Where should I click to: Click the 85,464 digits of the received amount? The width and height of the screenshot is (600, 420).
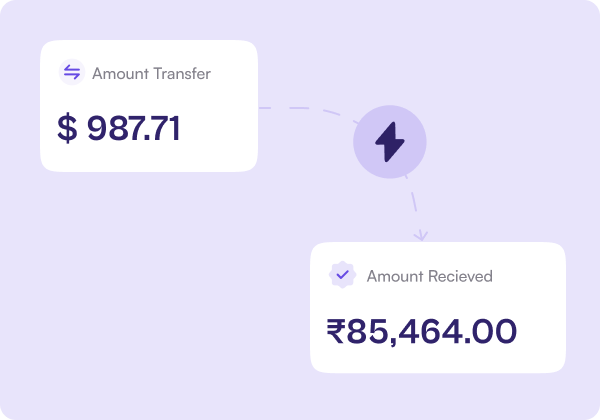click(399, 330)
